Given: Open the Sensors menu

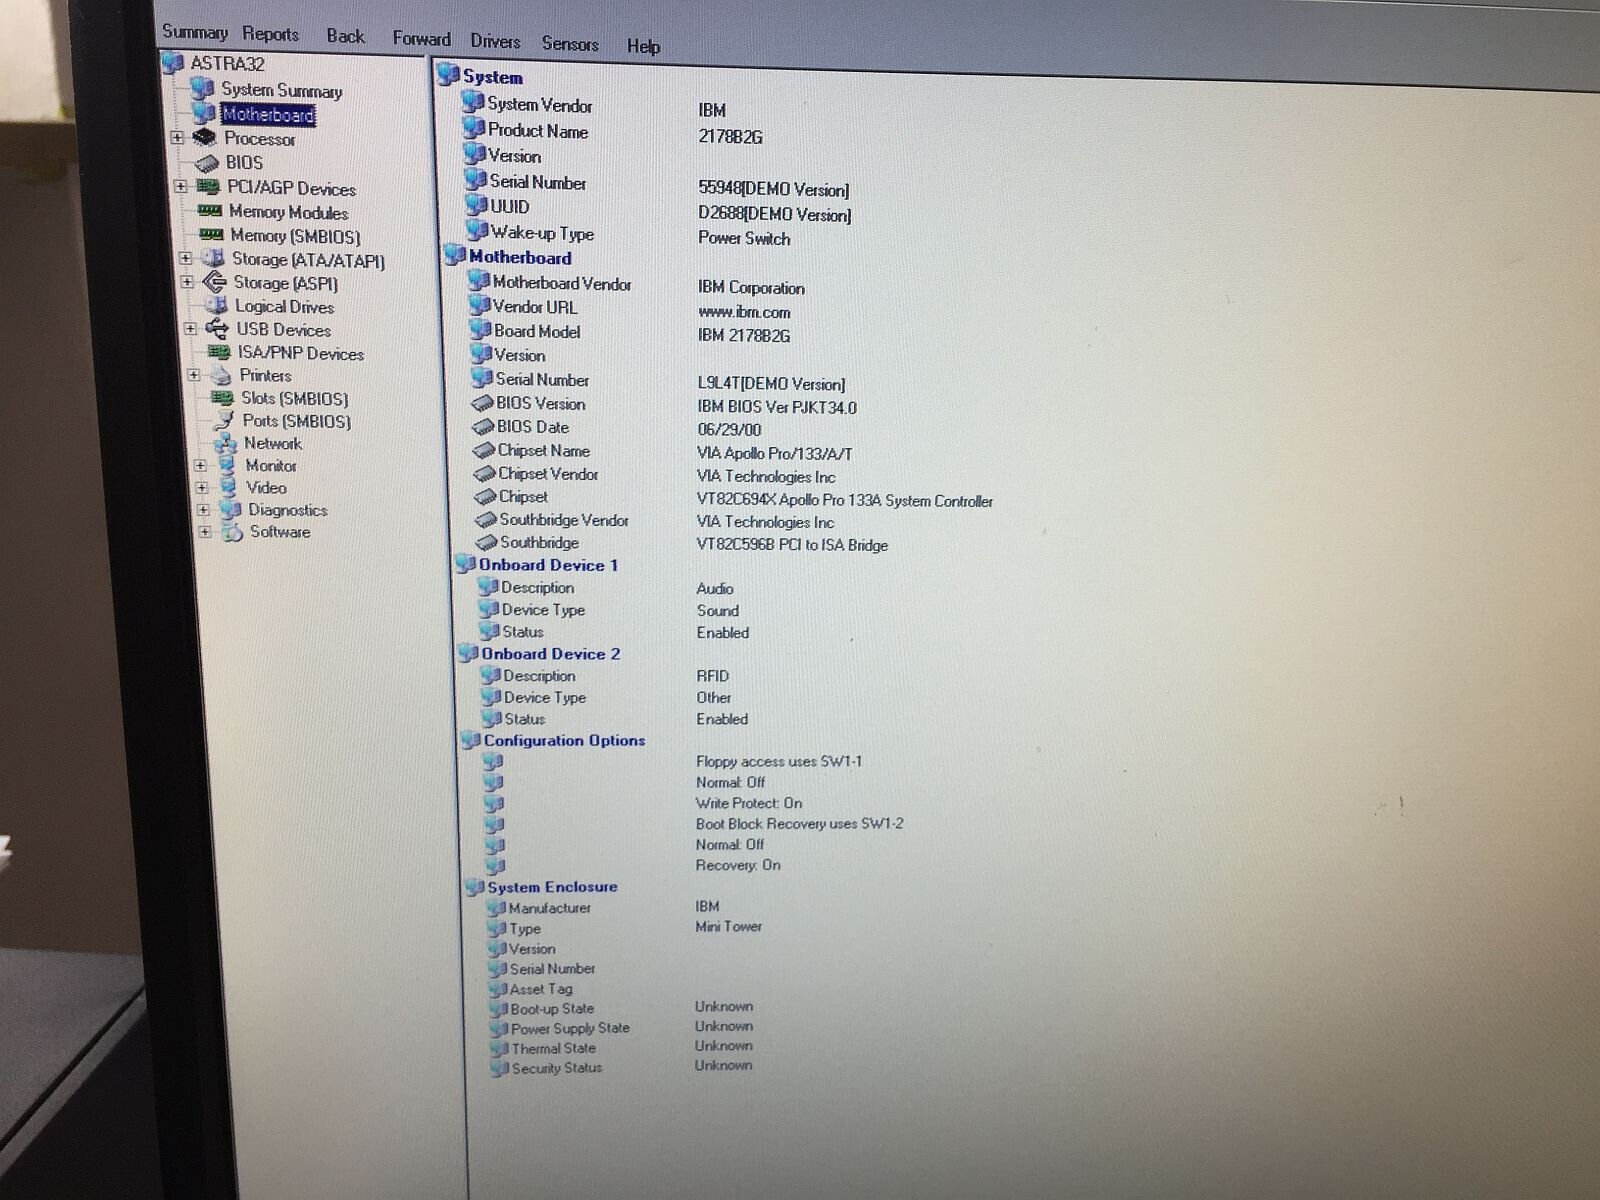Looking at the screenshot, I should 570,43.
